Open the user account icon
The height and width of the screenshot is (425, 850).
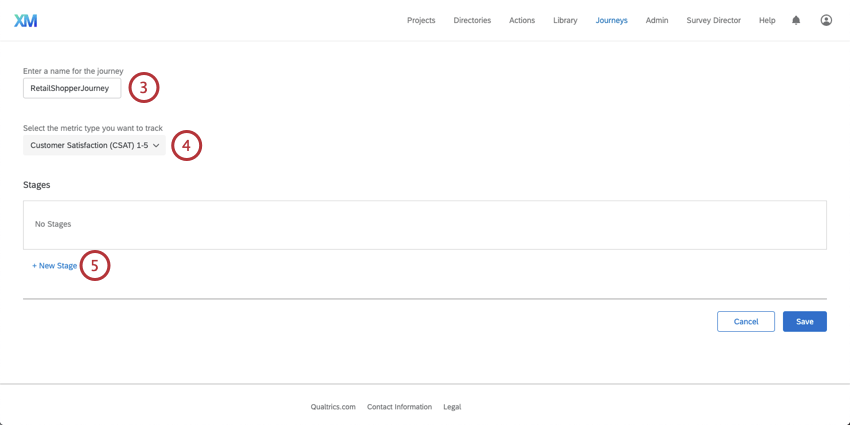coord(826,21)
